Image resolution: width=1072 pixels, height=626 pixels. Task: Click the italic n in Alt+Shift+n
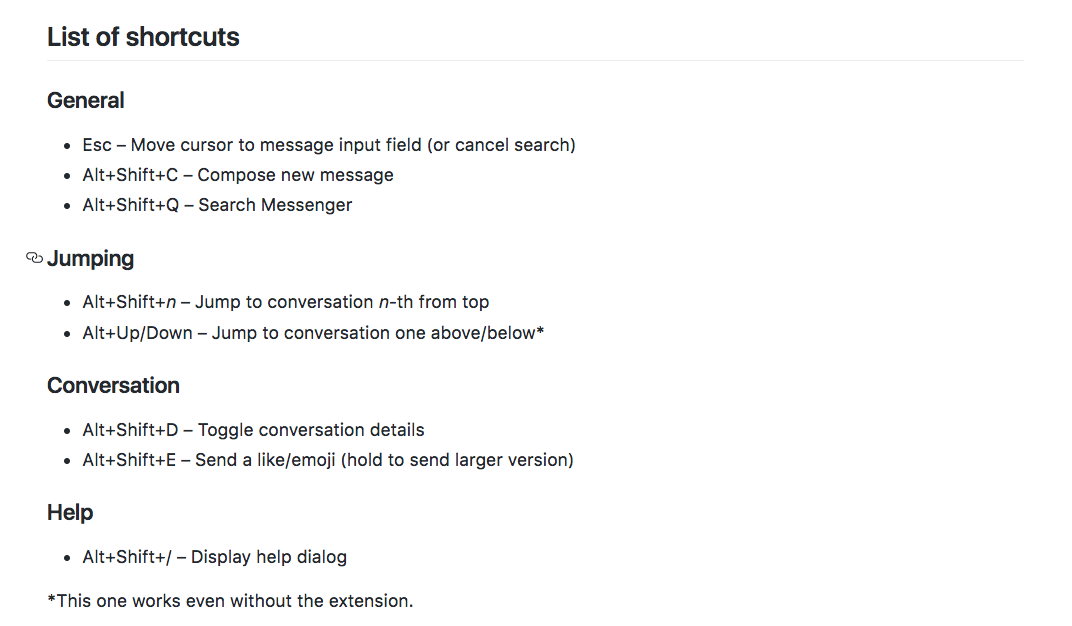click(171, 303)
